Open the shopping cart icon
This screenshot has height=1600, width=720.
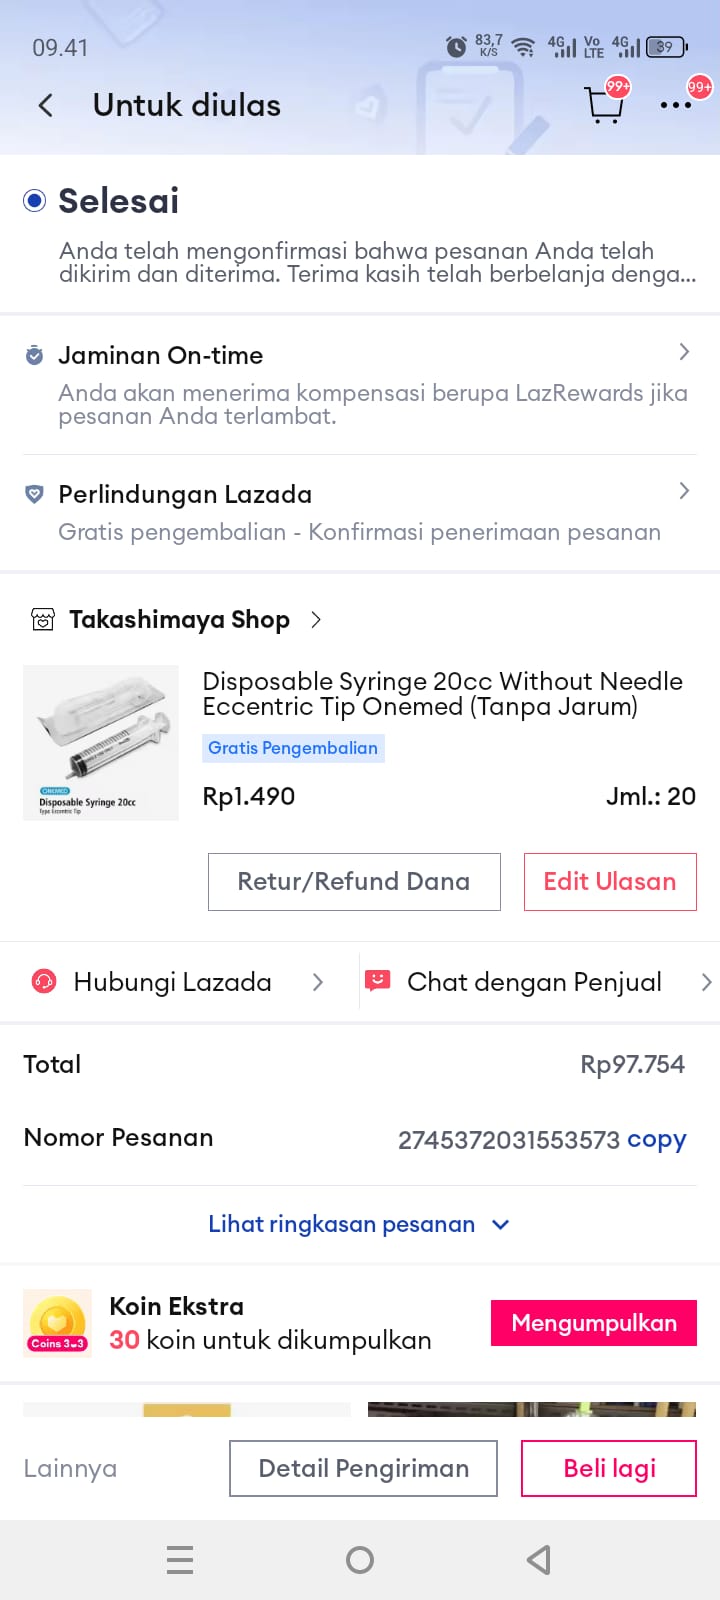tap(603, 105)
